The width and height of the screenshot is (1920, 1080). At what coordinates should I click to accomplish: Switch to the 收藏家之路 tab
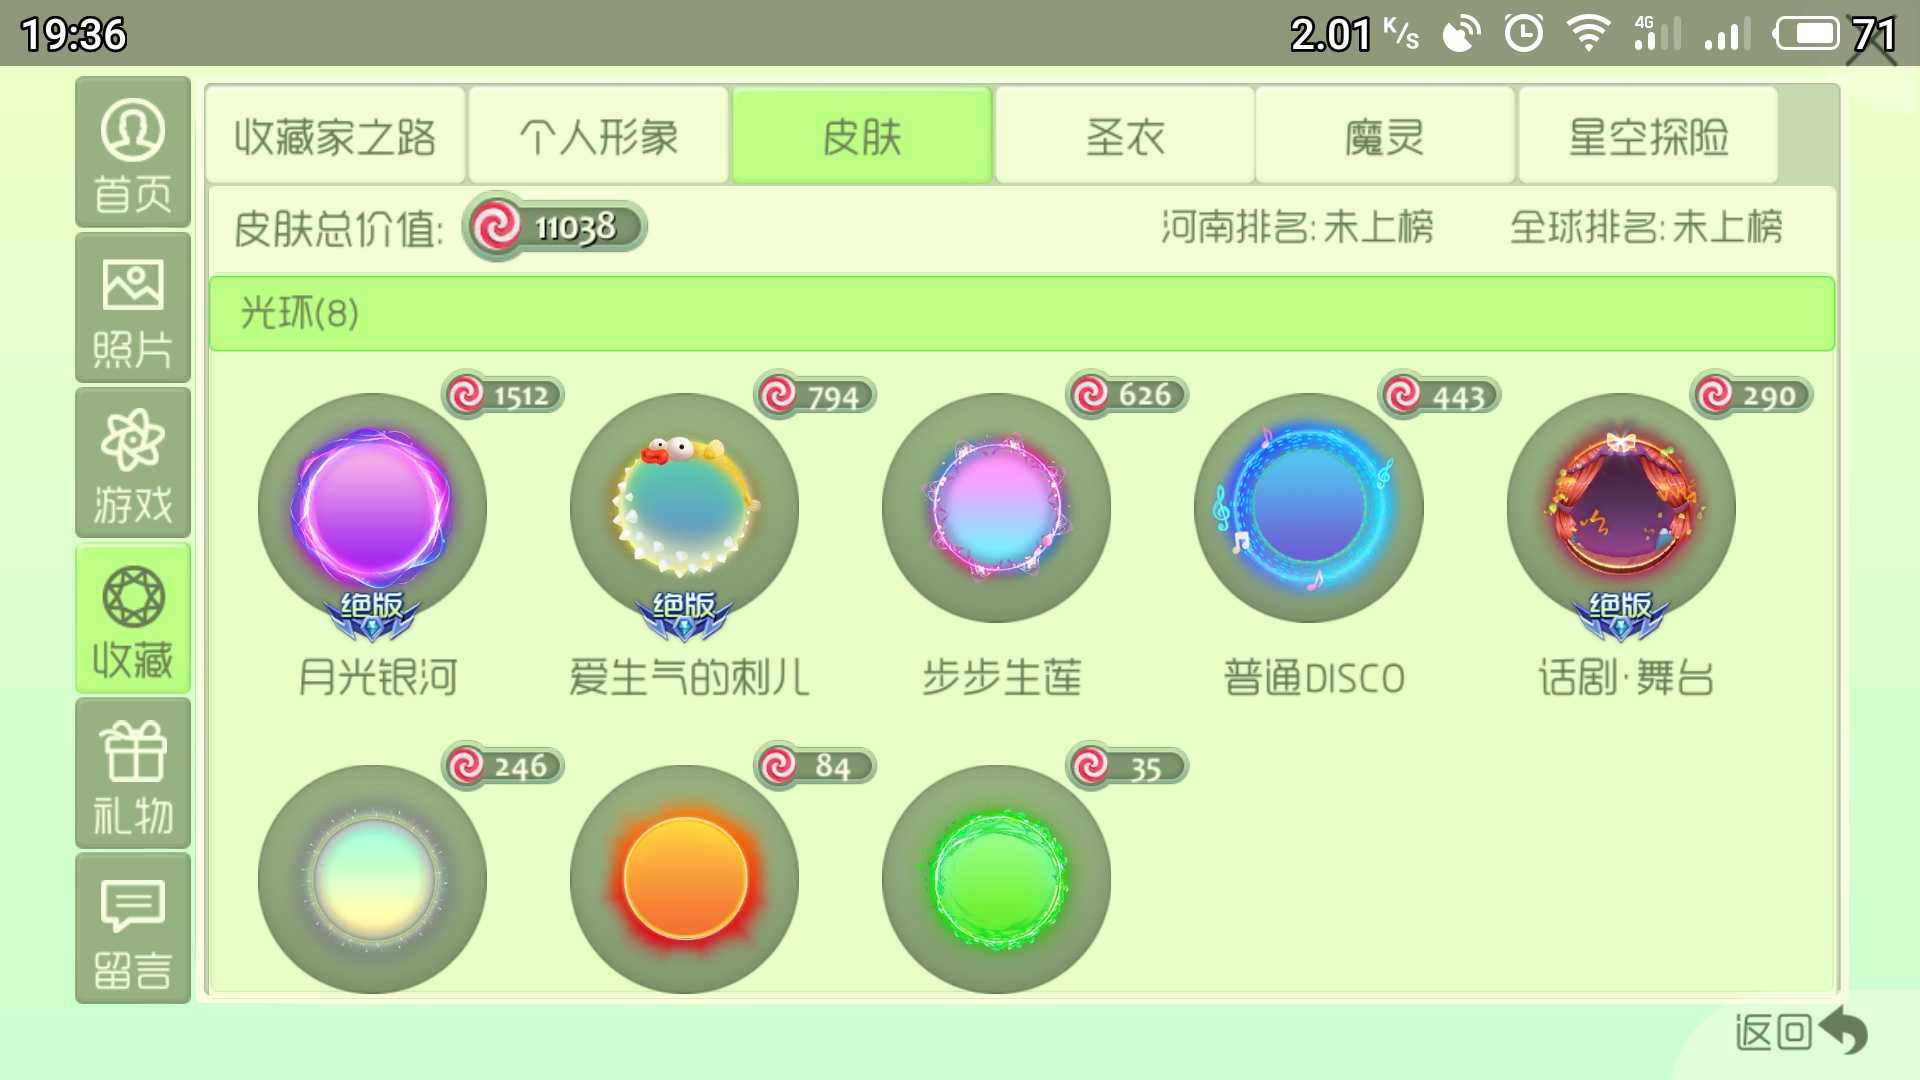(335, 136)
